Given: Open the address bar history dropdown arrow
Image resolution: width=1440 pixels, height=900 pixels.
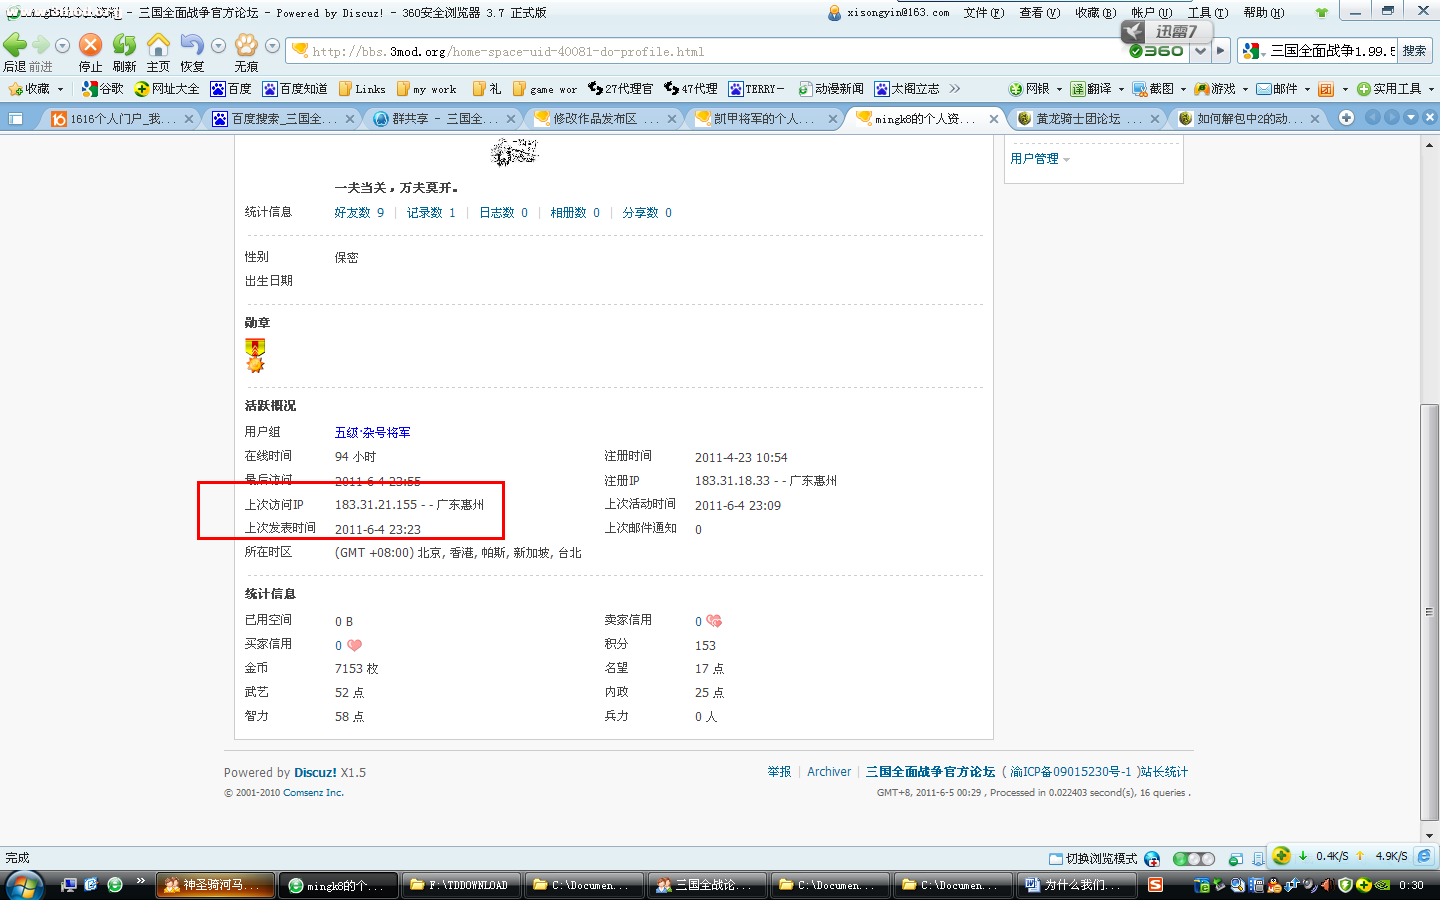Looking at the screenshot, I should (1199, 51).
